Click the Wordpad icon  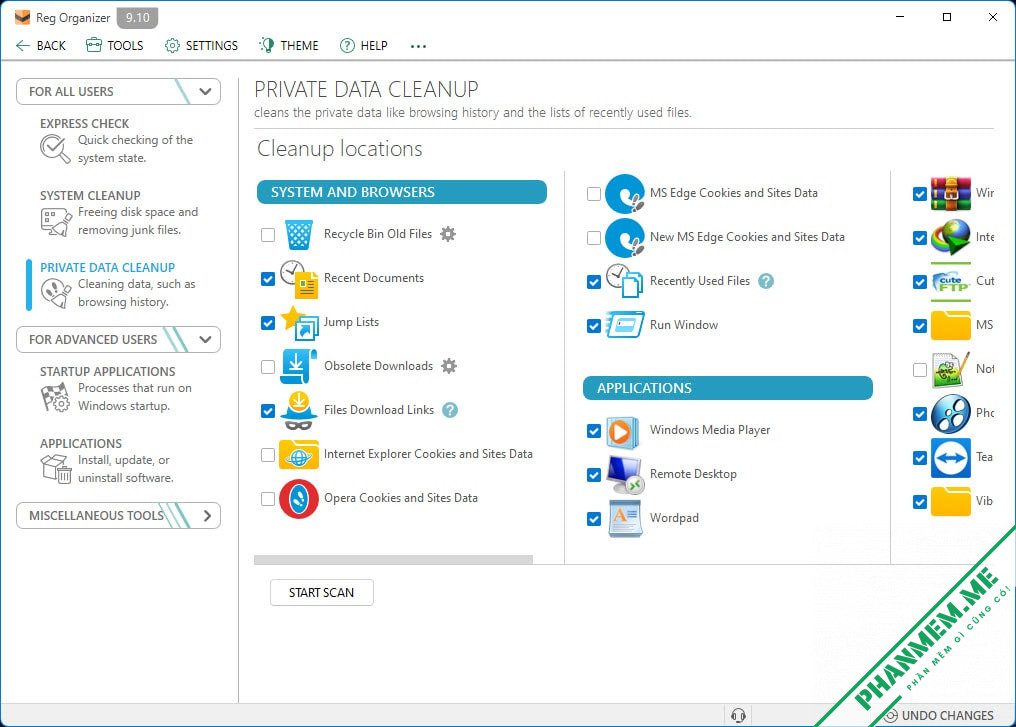click(x=625, y=518)
